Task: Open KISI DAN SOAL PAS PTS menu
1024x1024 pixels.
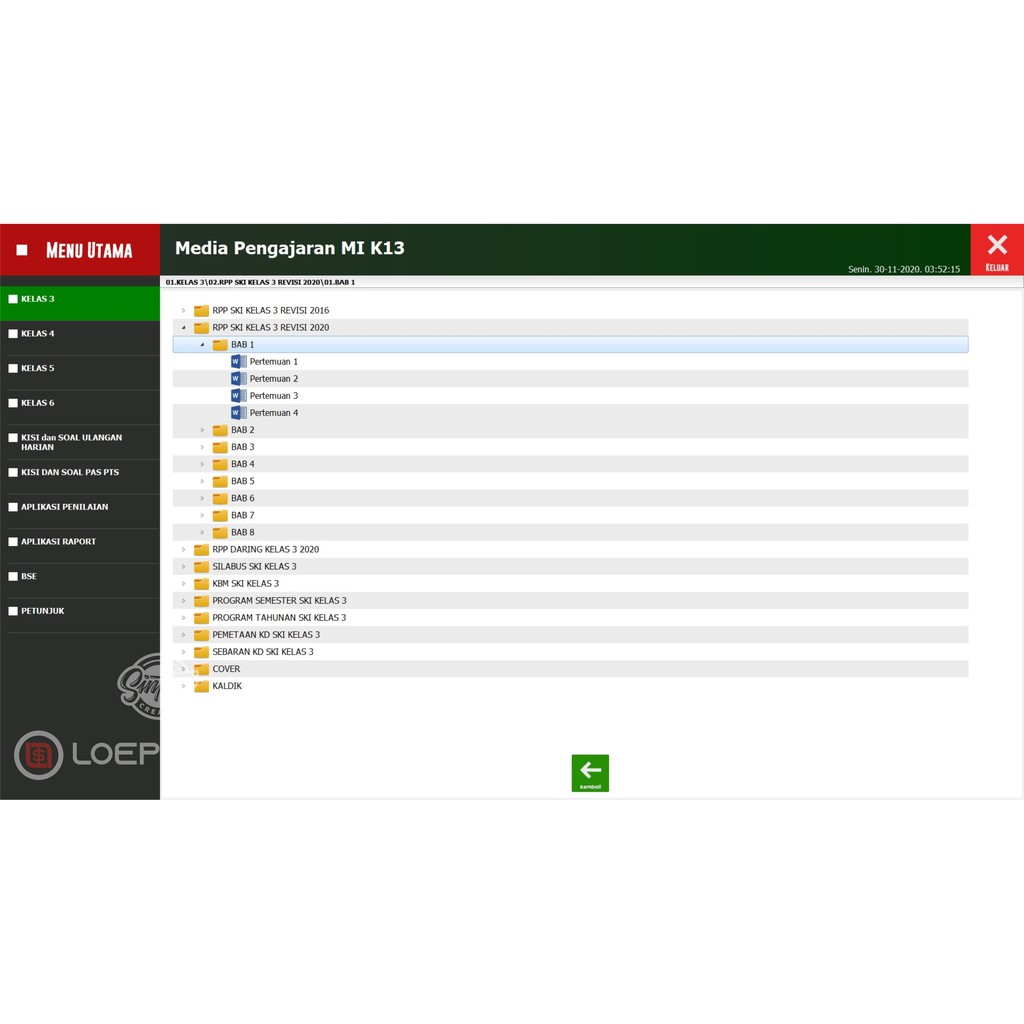Action: pyautogui.click(x=69, y=472)
